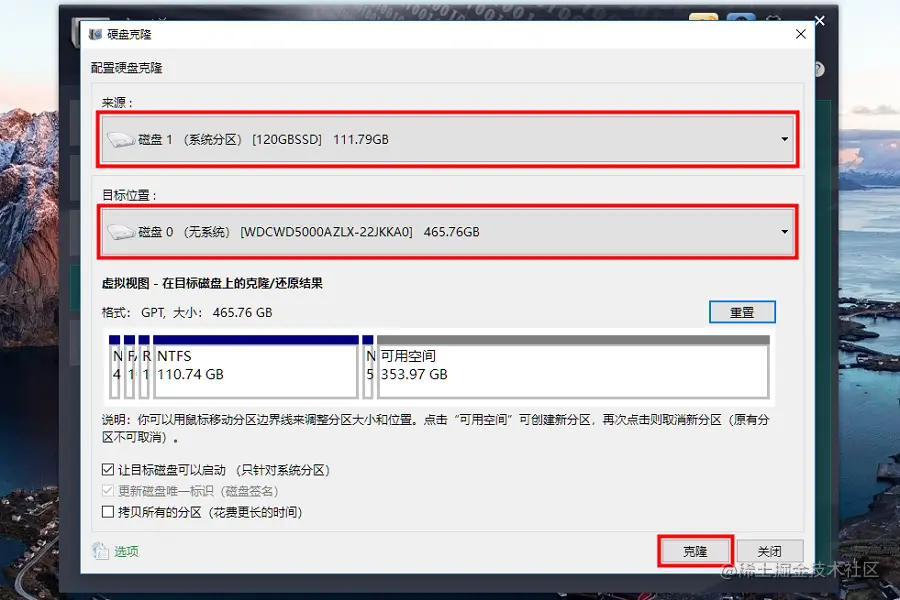Click the 重置 reset button
The width and height of the screenshot is (900, 600).
[742, 312]
